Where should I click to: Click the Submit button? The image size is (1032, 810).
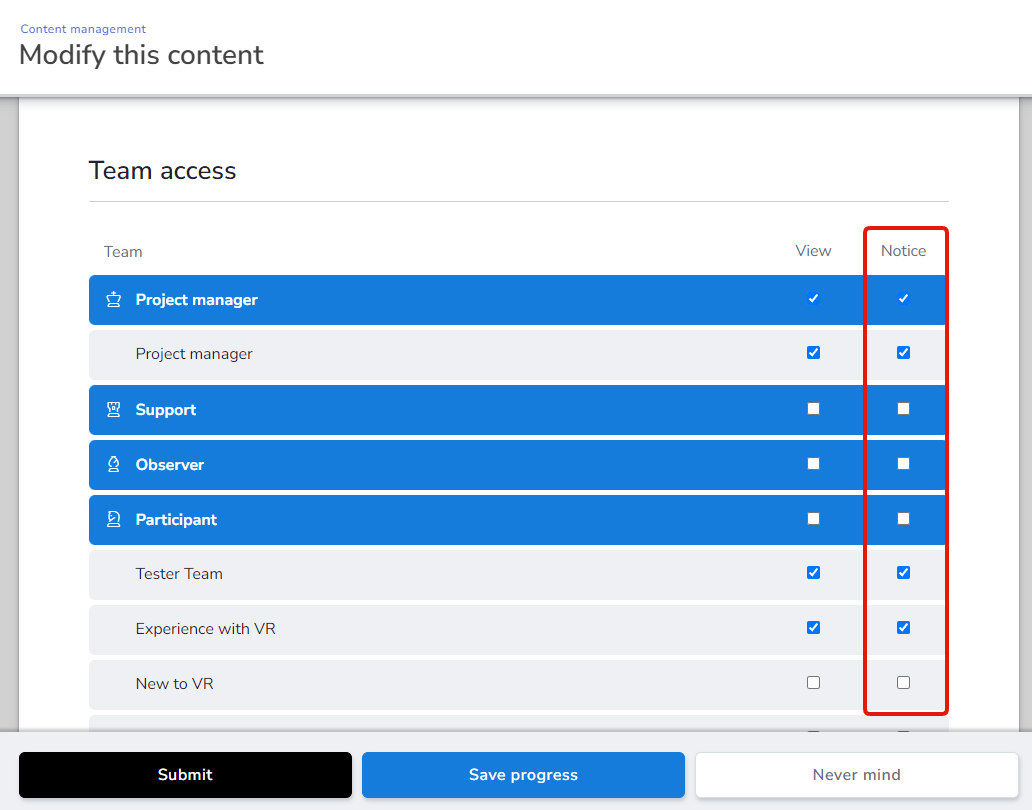click(x=185, y=774)
